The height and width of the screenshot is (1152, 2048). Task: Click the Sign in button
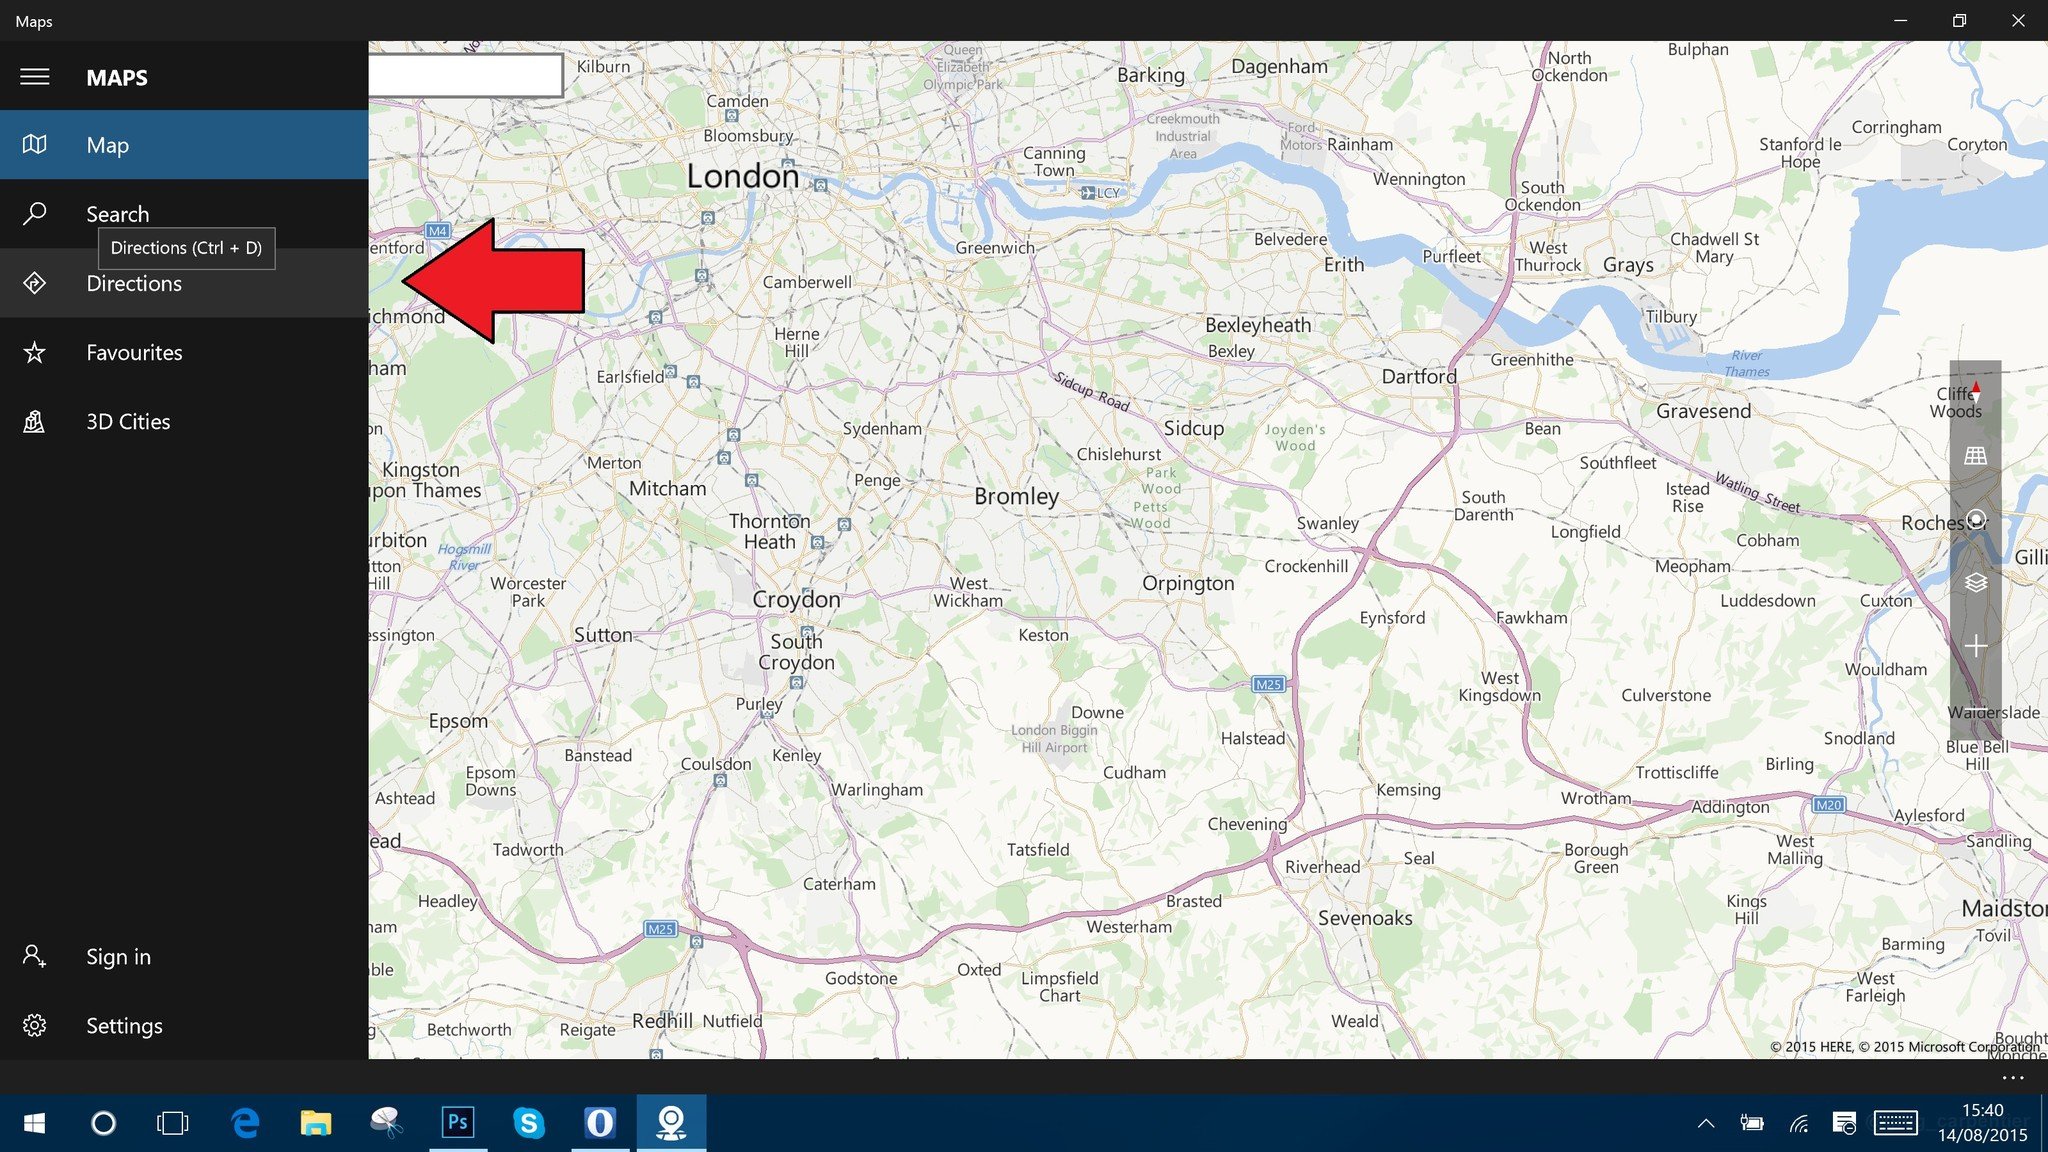tap(118, 957)
